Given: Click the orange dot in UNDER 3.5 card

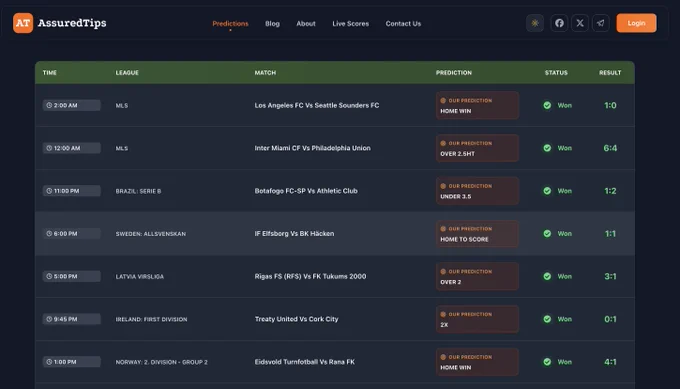Looking at the screenshot, I should (443, 186).
